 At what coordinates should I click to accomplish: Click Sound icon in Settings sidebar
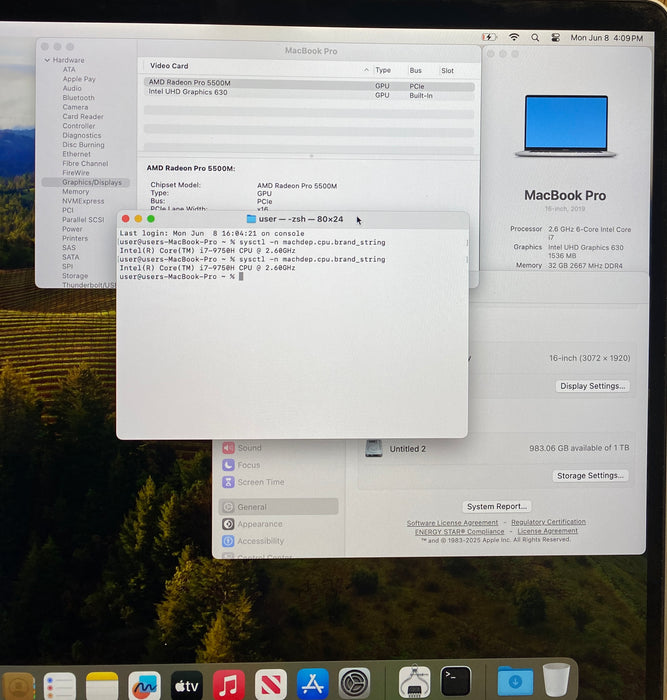pos(228,448)
